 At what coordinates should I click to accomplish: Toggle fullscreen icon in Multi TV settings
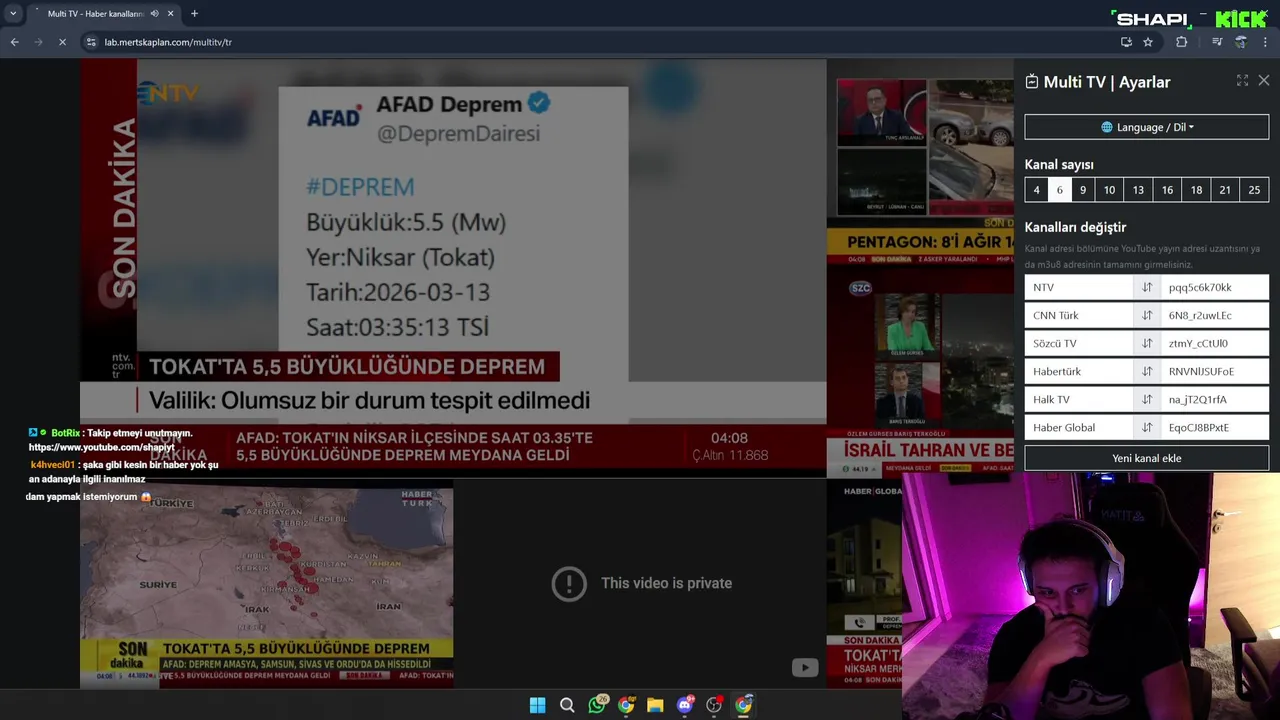(x=1242, y=81)
